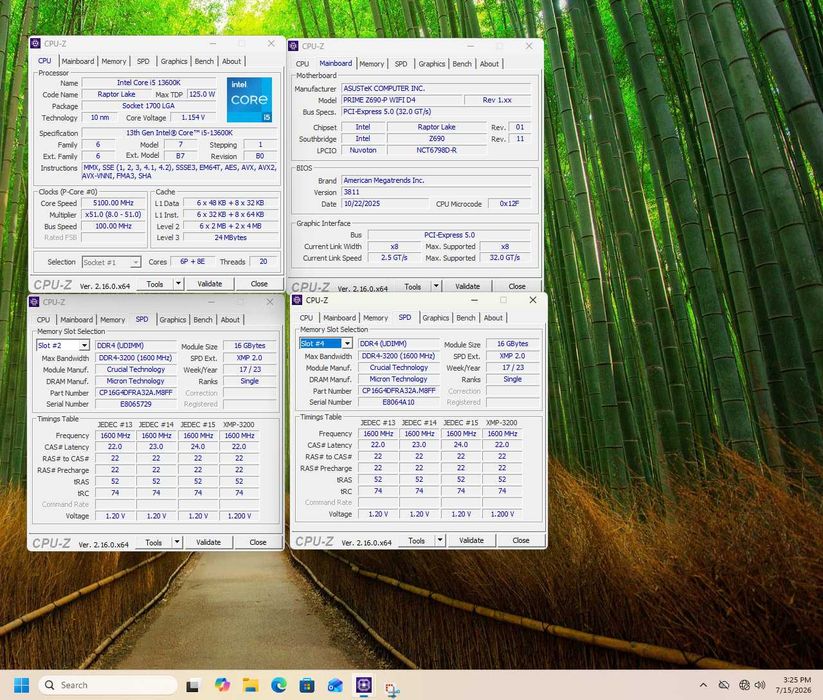The image size is (823, 700).
Task: Click the NCT6798D-R LPCIO value
Action: [x=436, y=150]
